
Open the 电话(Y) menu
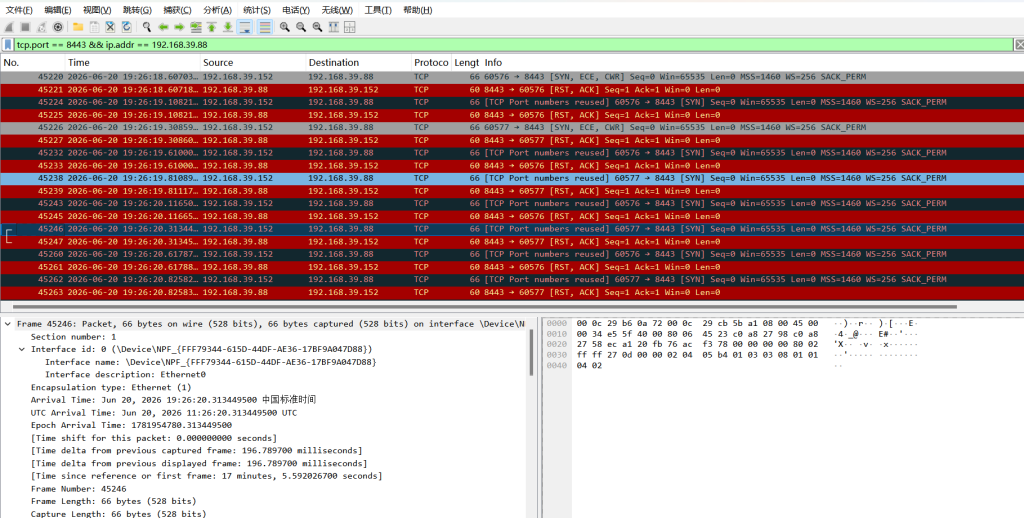[296, 10]
